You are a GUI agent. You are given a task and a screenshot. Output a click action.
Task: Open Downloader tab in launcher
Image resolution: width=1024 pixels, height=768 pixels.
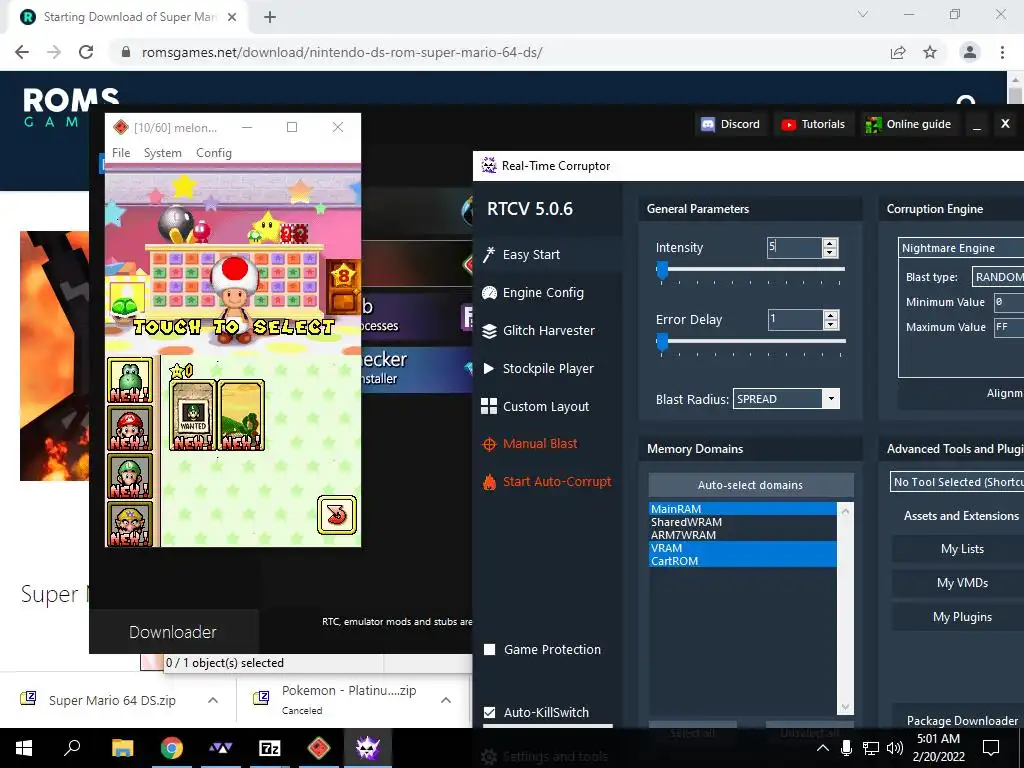pos(173,632)
